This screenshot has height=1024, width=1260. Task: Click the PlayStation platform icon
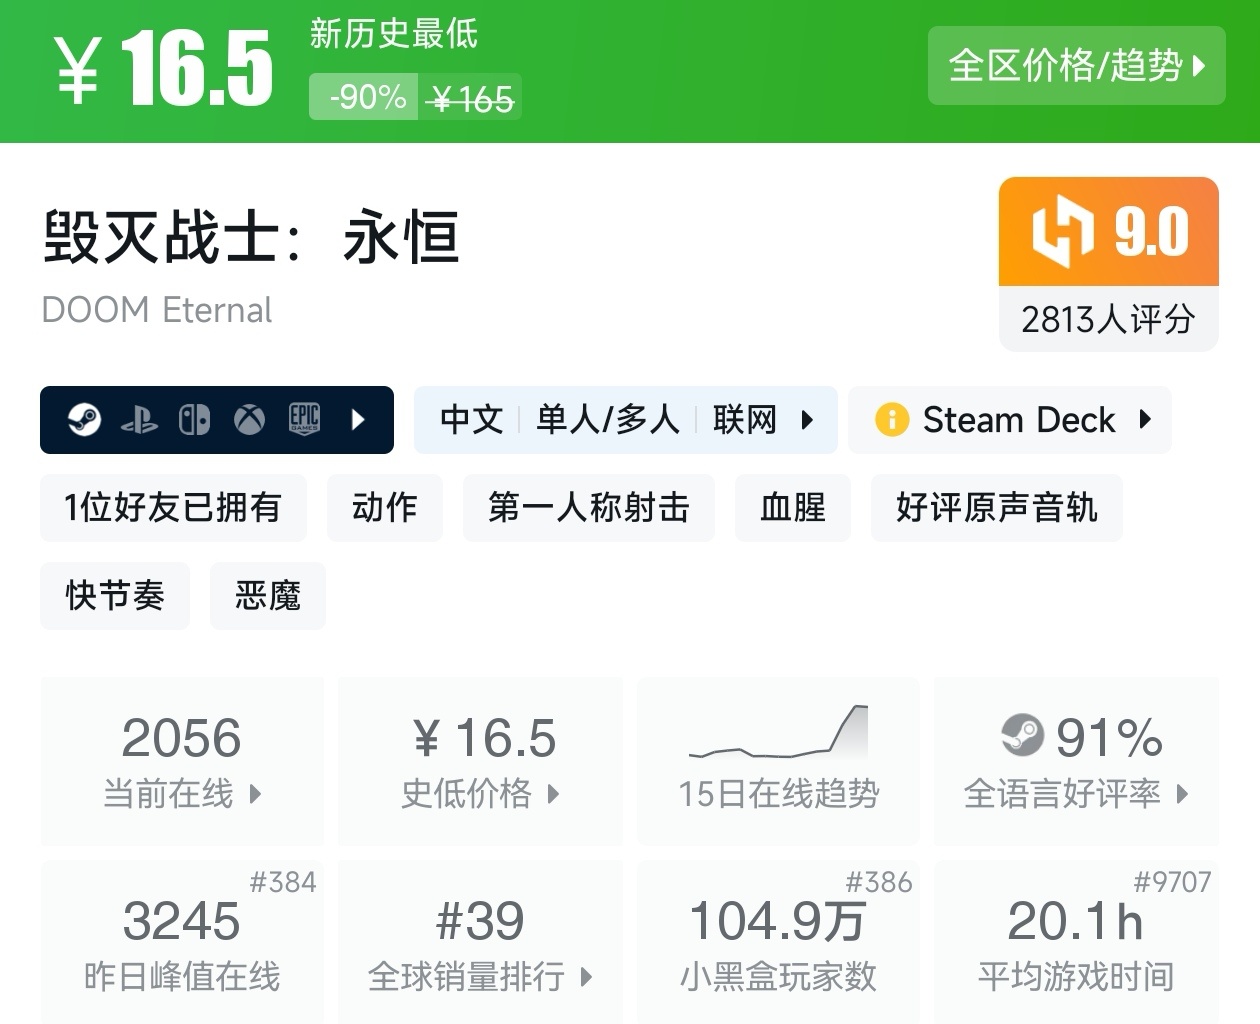[x=139, y=420]
